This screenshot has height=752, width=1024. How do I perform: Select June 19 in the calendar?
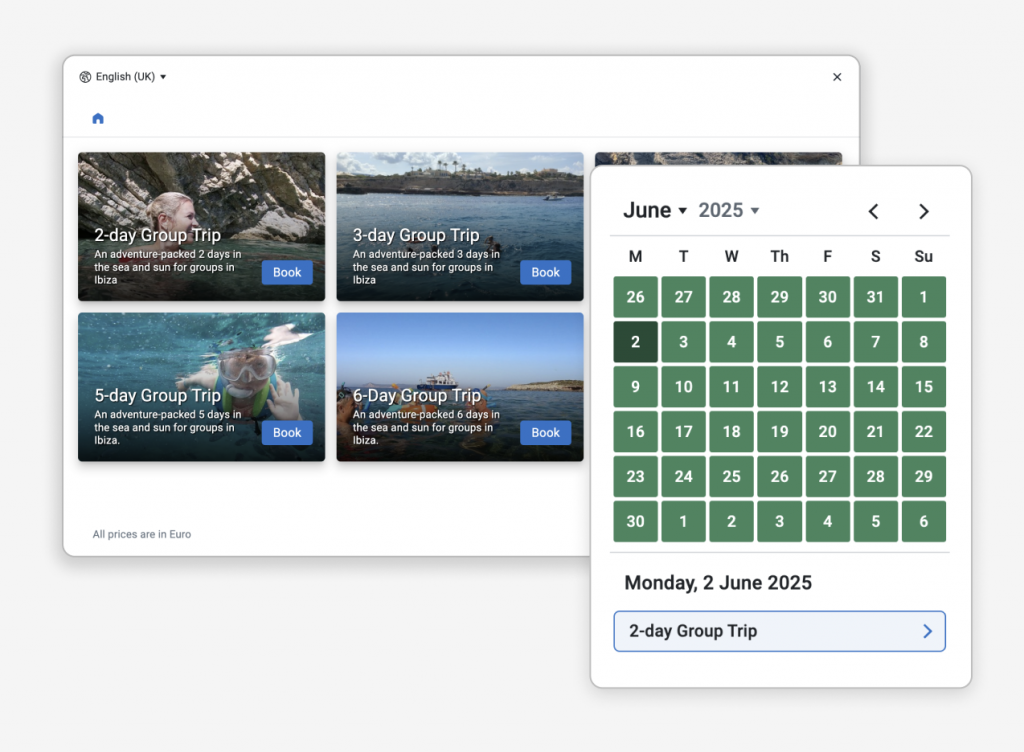pyautogui.click(x=779, y=432)
